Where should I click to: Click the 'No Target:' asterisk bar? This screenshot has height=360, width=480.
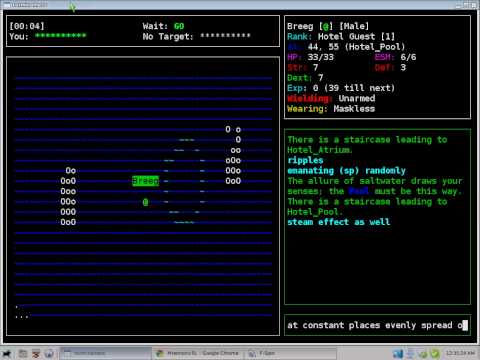pos(225,35)
